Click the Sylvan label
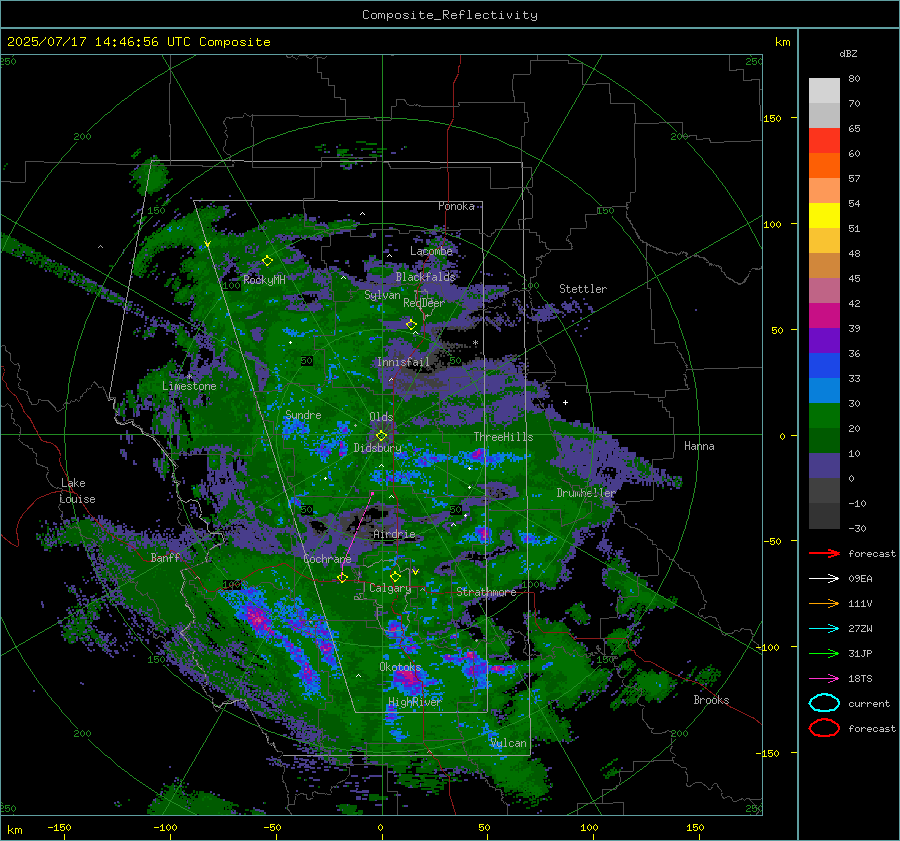The height and width of the screenshot is (841, 900). pos(382,295)
